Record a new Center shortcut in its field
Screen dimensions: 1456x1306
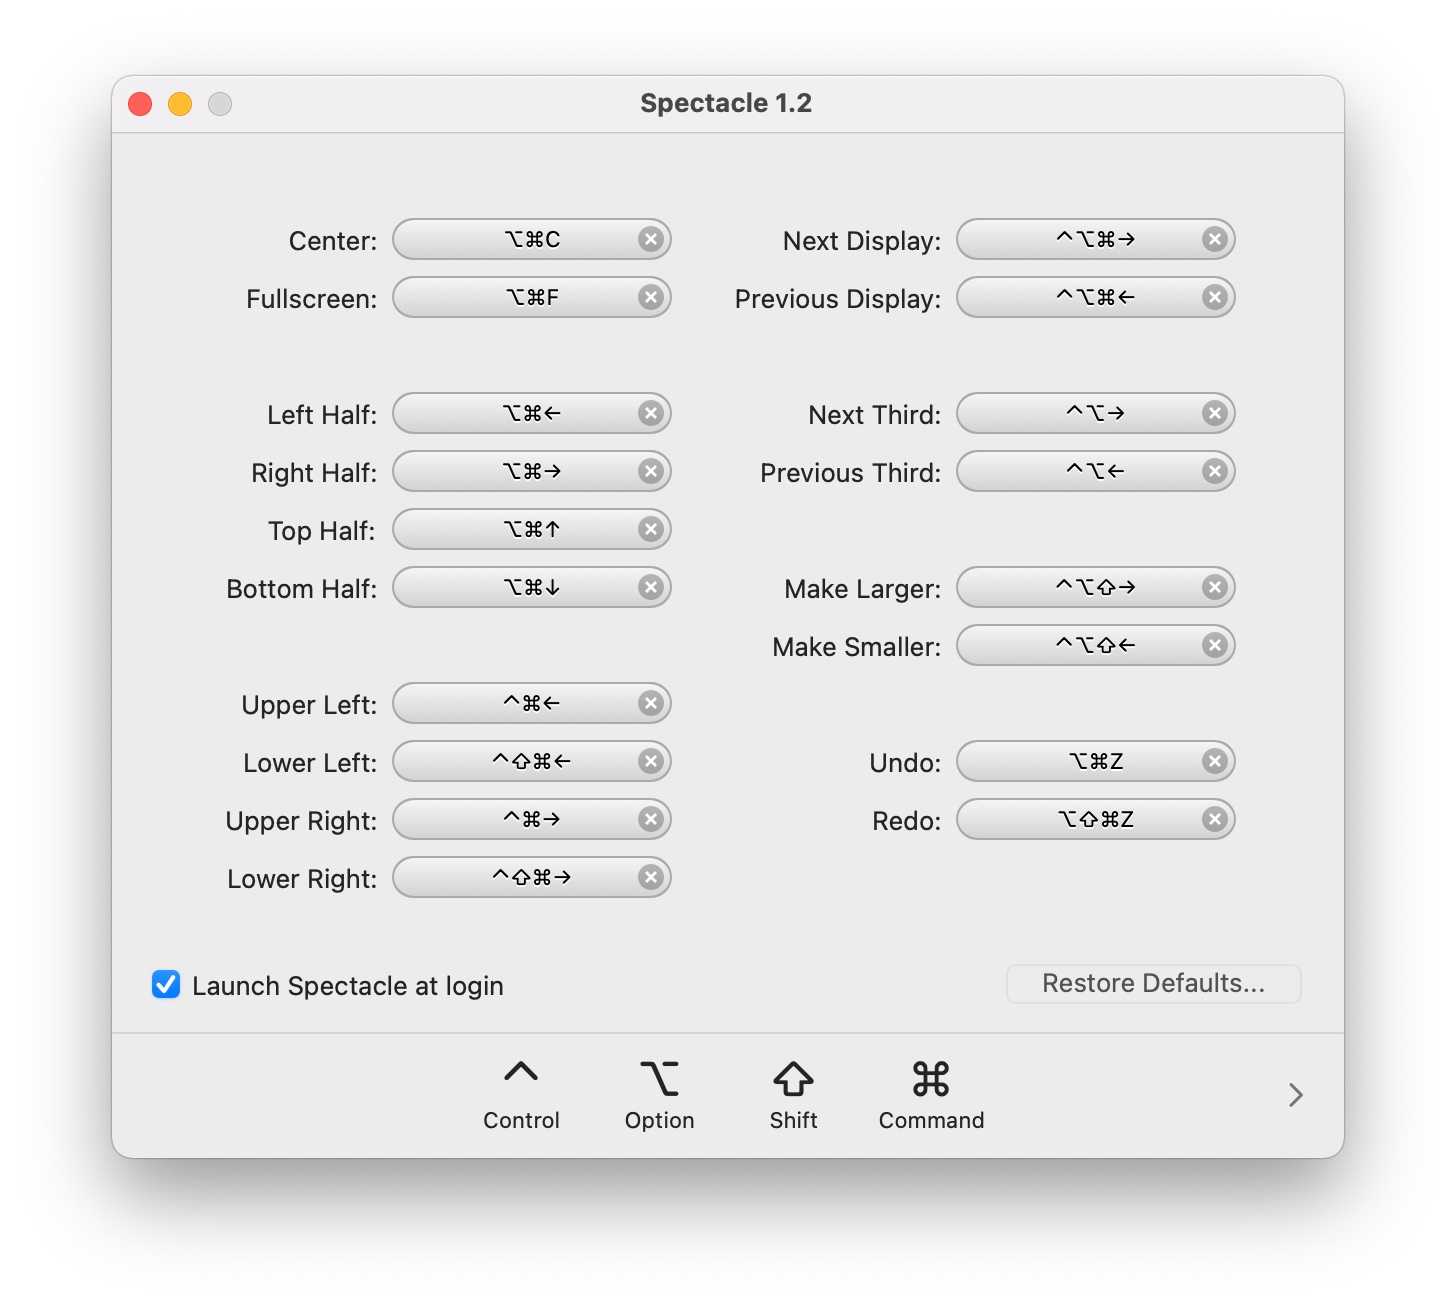531,239
